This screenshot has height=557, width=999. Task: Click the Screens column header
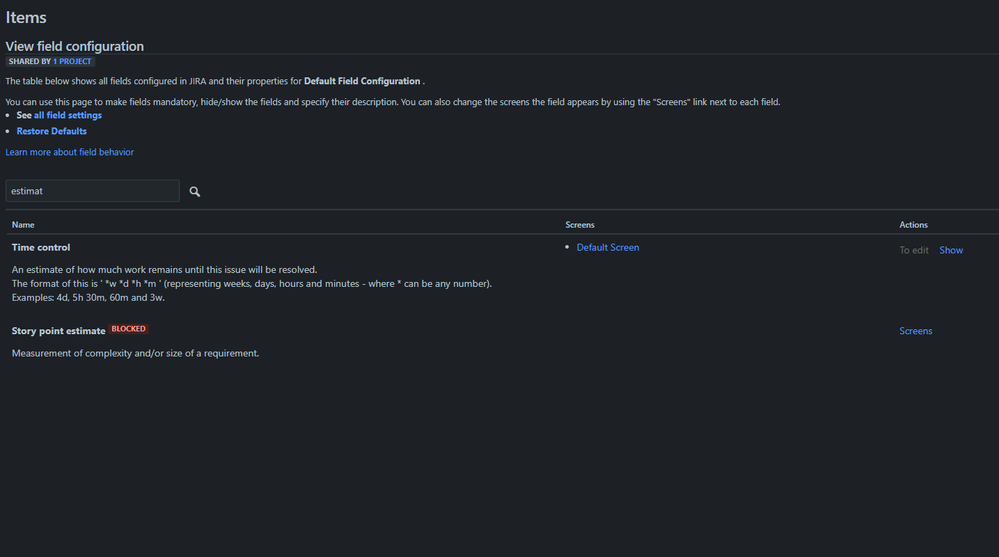point(580,225)
